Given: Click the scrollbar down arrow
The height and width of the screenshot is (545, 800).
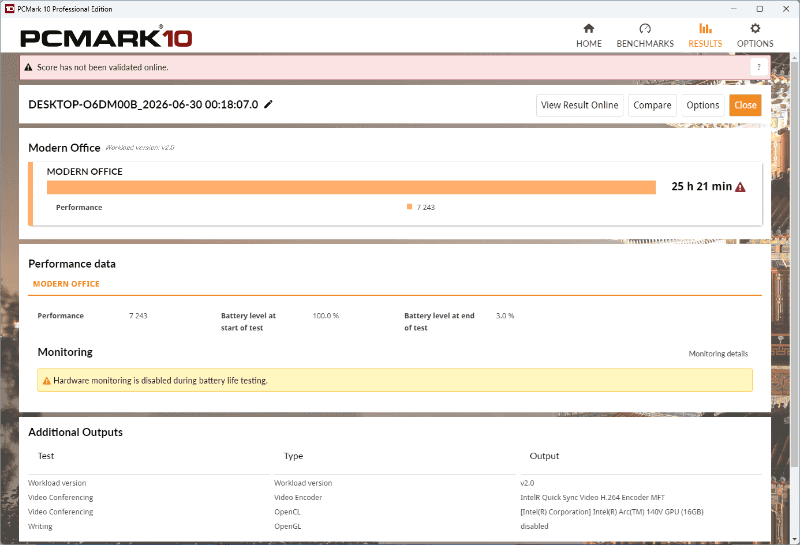Looking at the screenshot, I should click(x=795, y=539).
